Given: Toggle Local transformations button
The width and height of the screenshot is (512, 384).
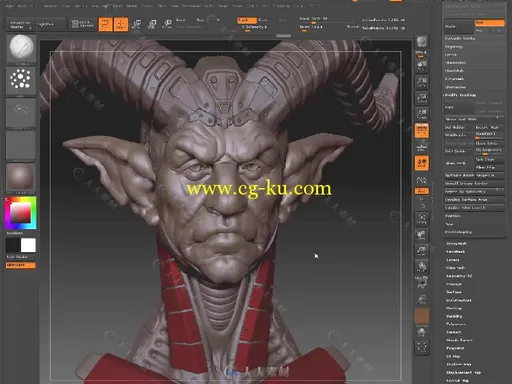Looking at the screenshot, I should pos(422,163).
